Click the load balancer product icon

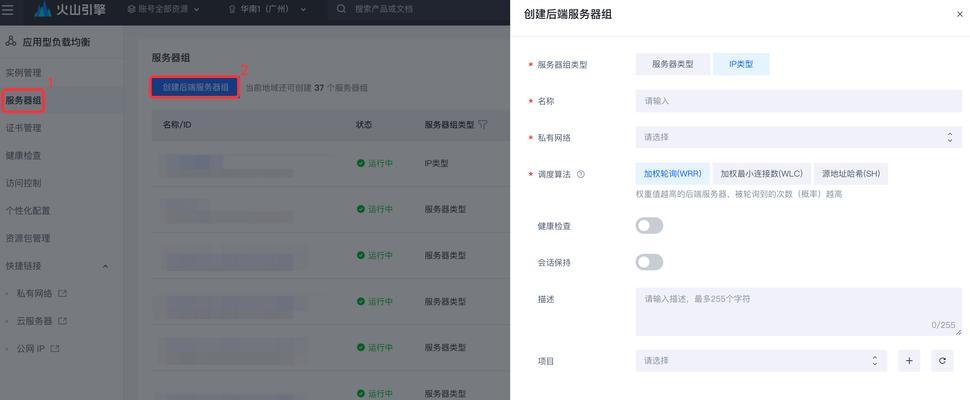tap(11, 42)
